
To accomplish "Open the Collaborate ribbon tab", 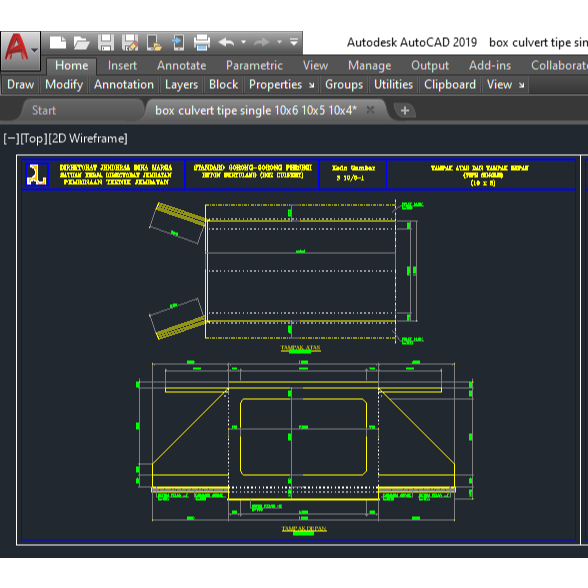I will pos(559,66).
